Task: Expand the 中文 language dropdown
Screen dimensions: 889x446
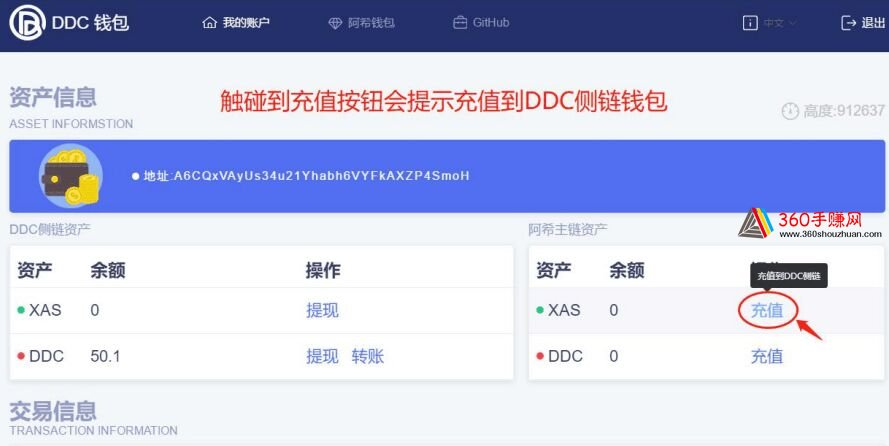Action: click(x=780, y=23)
